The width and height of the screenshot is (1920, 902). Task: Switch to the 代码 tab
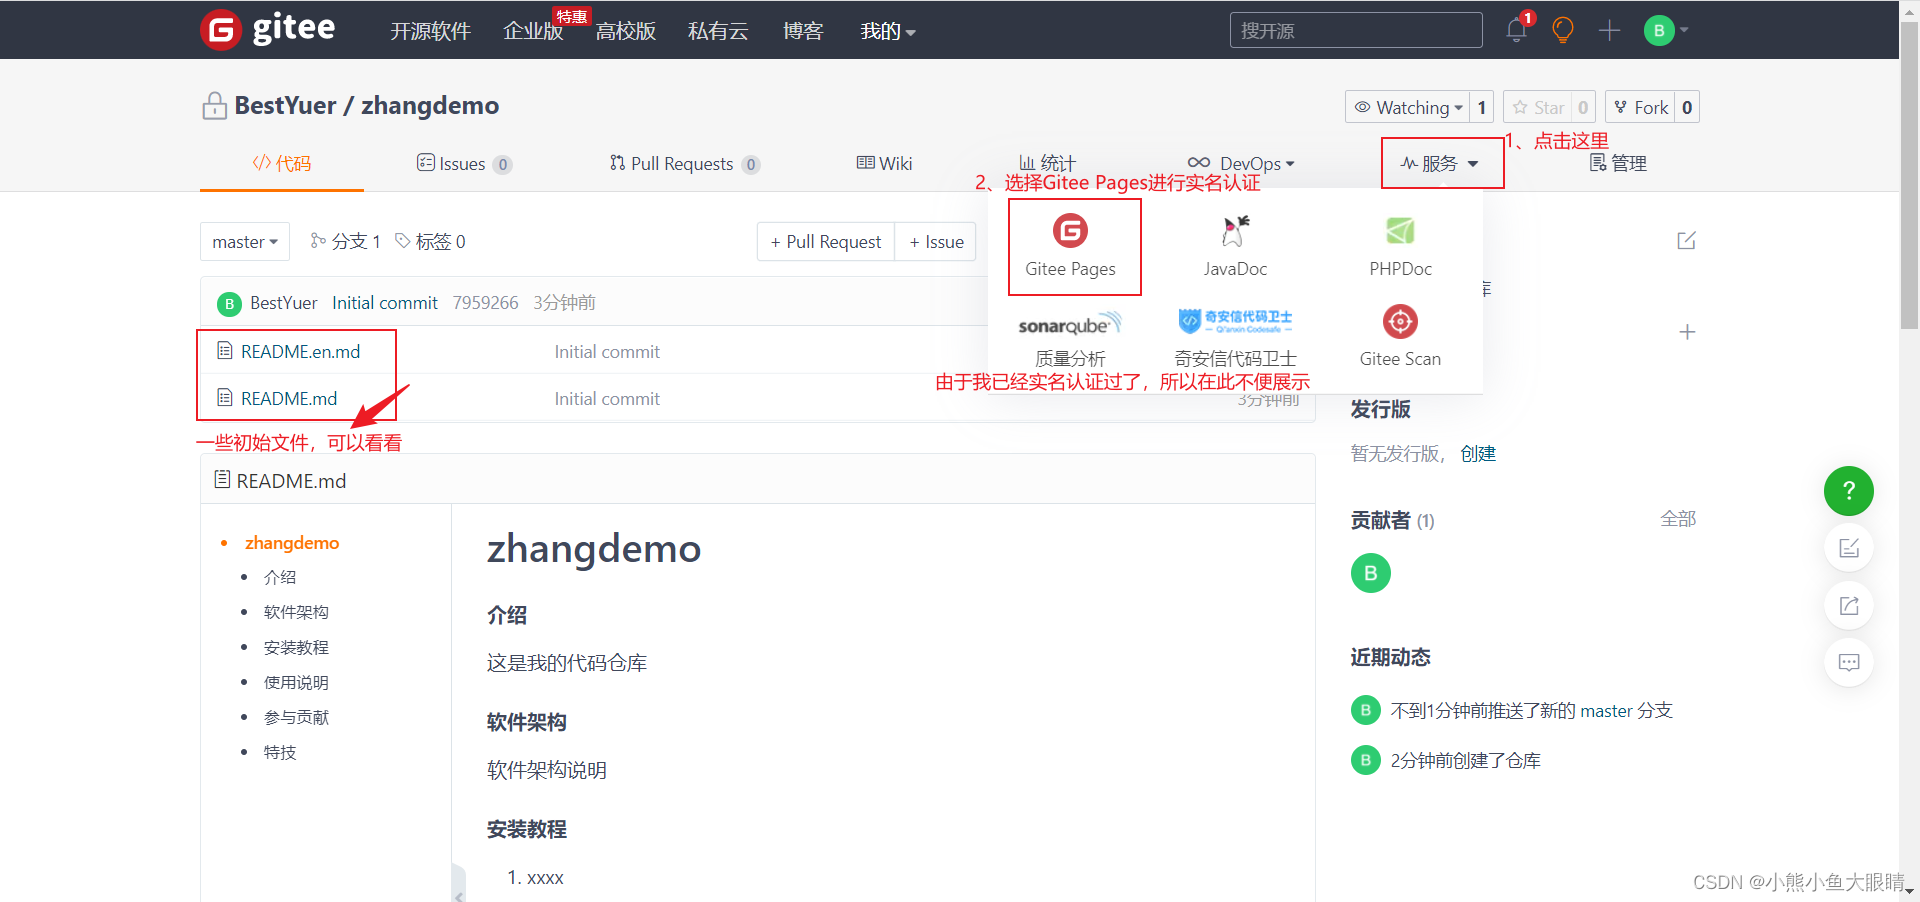pos(282,163)
